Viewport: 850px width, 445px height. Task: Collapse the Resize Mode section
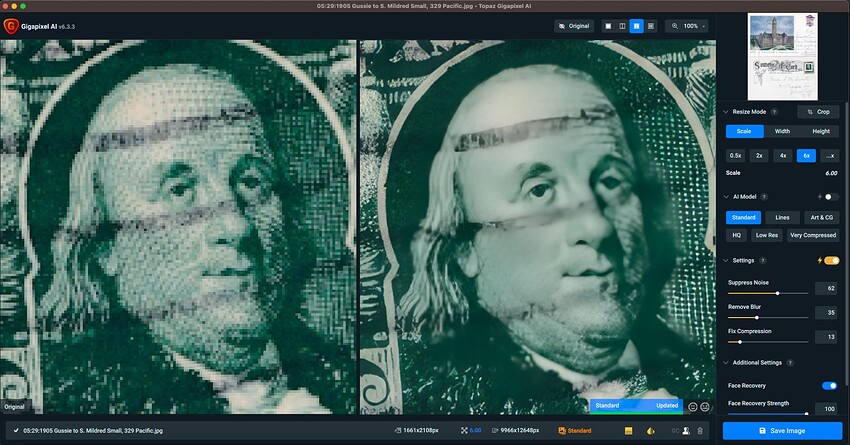click(x=726, y=112)
